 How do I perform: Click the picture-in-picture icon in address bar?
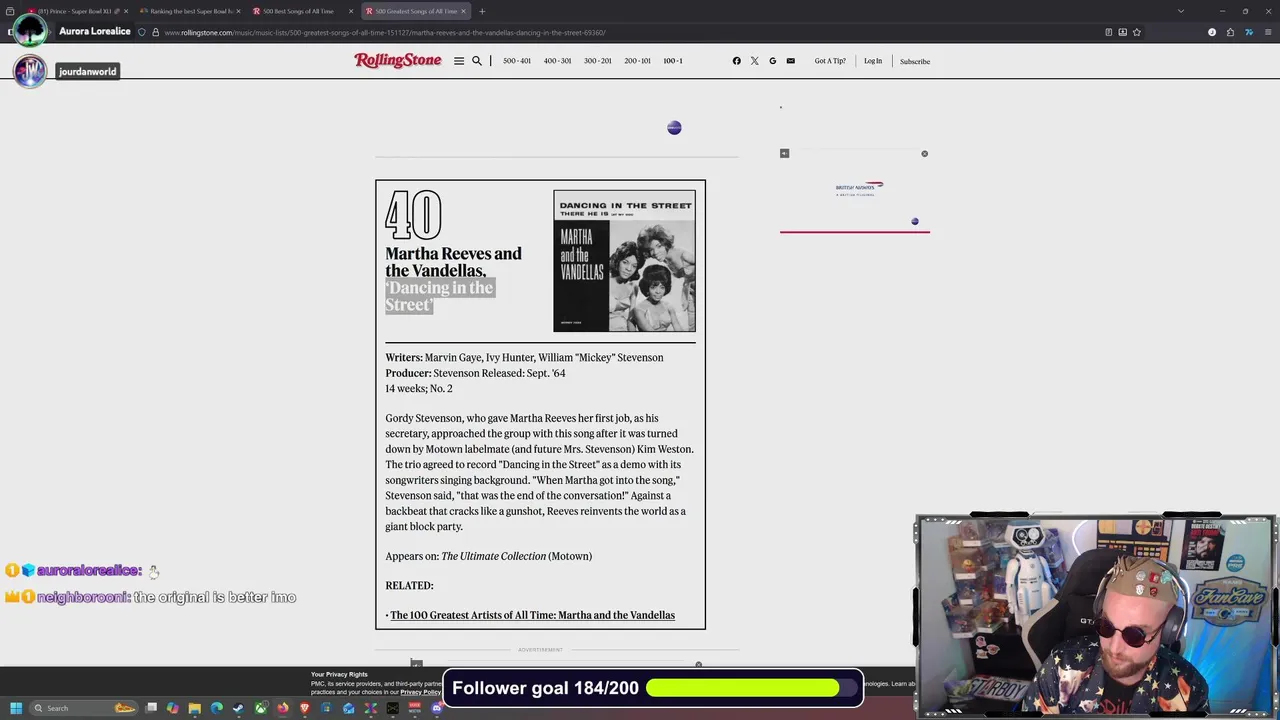1123,32
